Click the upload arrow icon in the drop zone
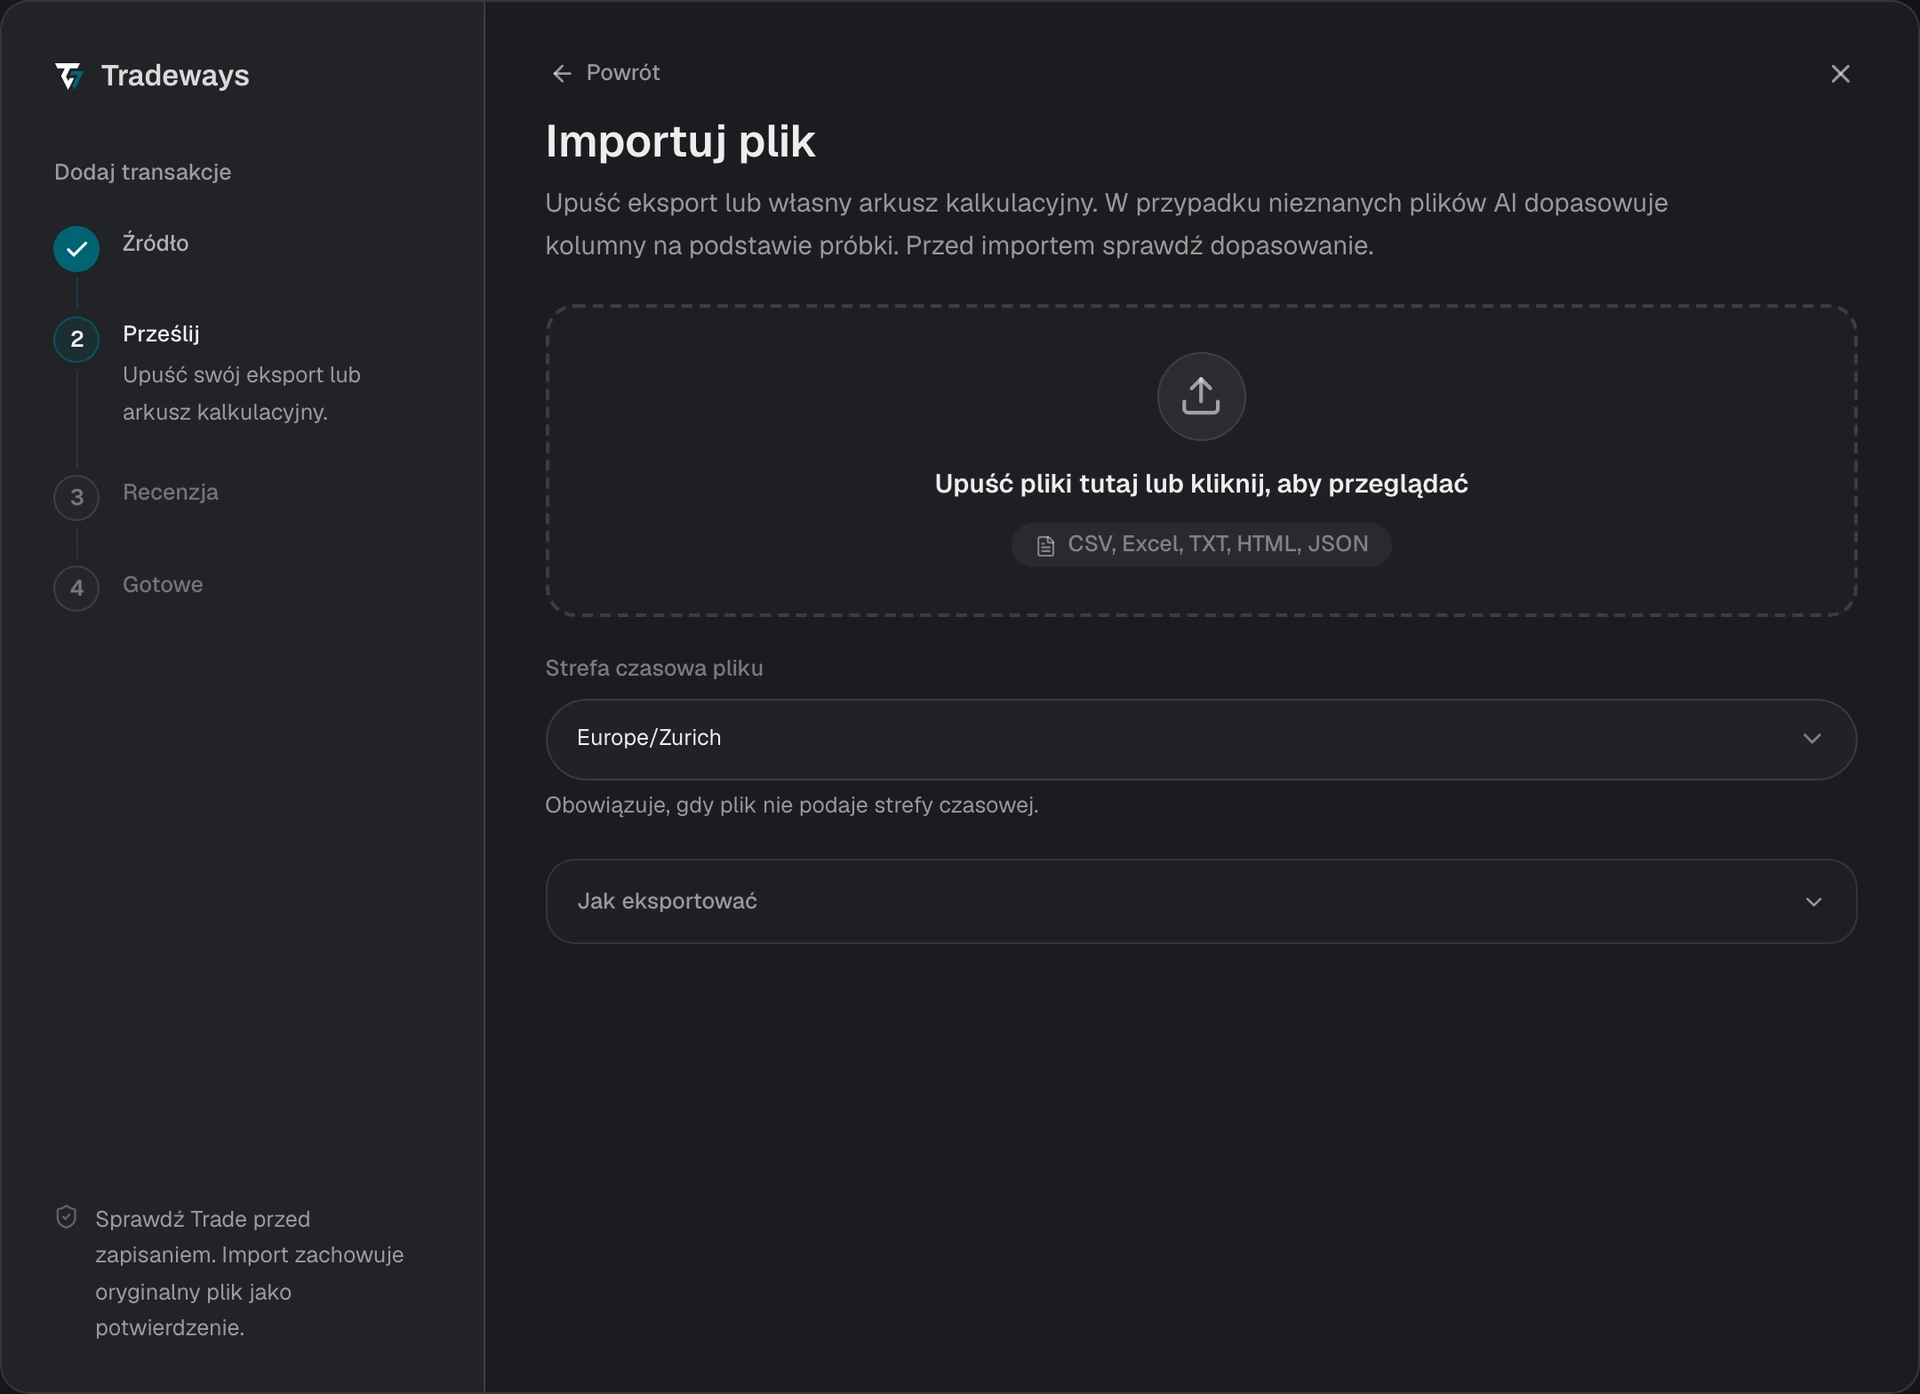 [x=1201, y=396]
